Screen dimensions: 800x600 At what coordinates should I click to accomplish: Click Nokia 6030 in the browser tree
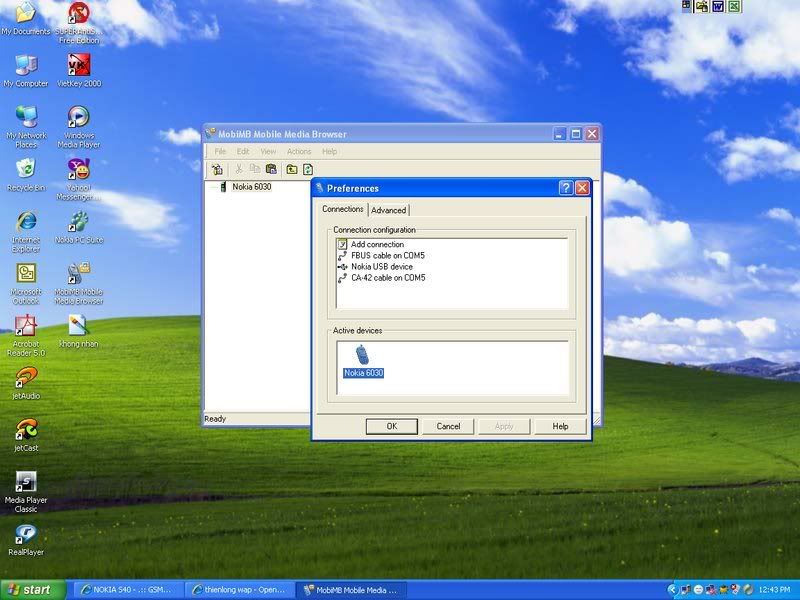(251, 187)
